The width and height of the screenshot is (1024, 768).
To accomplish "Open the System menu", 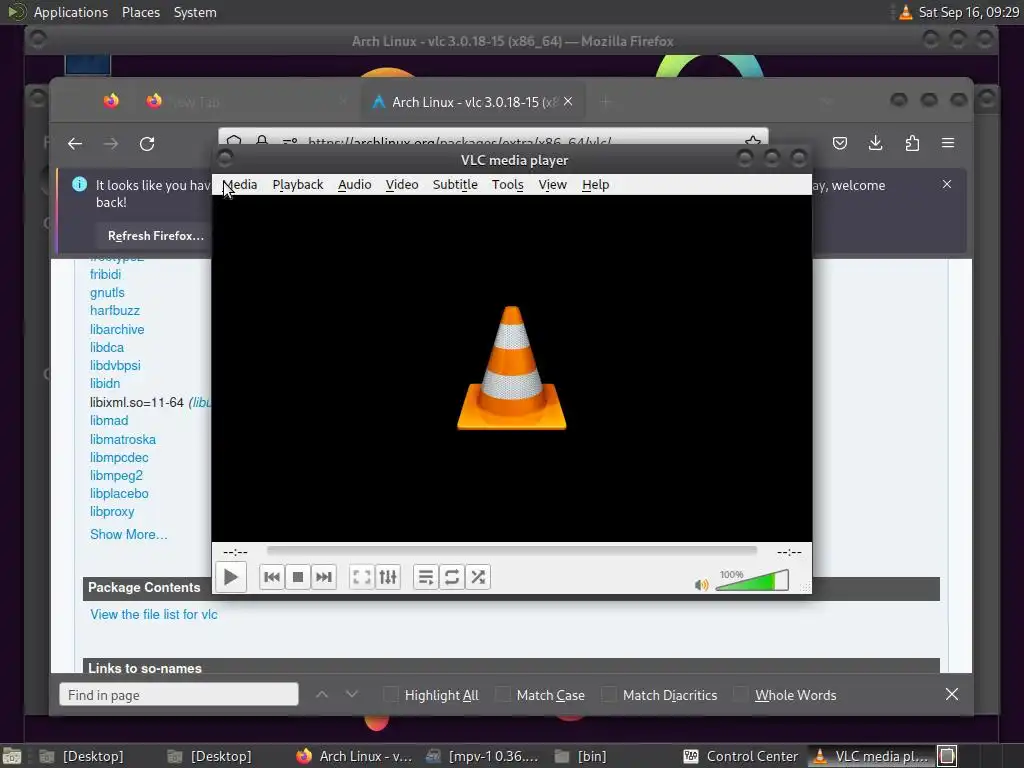I will (x=195, y=12).
